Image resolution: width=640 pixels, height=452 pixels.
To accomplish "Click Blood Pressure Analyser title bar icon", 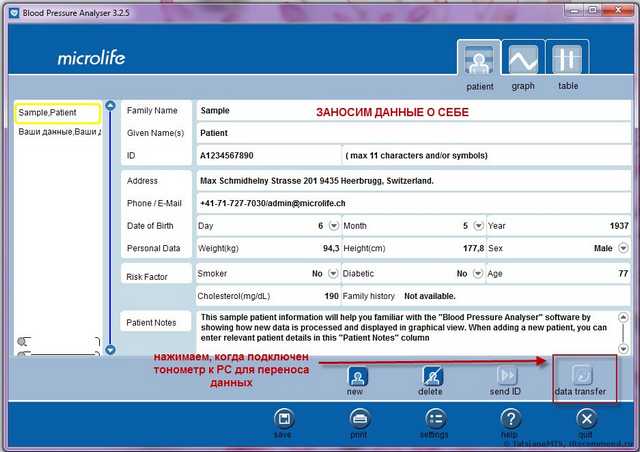I will [x=14, y=13].
